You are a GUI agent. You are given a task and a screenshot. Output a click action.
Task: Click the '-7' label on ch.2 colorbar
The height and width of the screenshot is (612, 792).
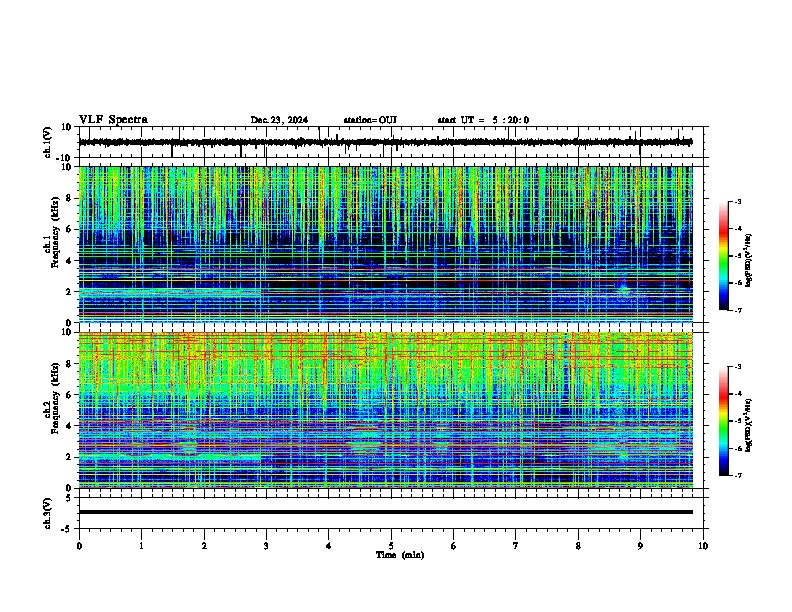[x=738, y=476]
